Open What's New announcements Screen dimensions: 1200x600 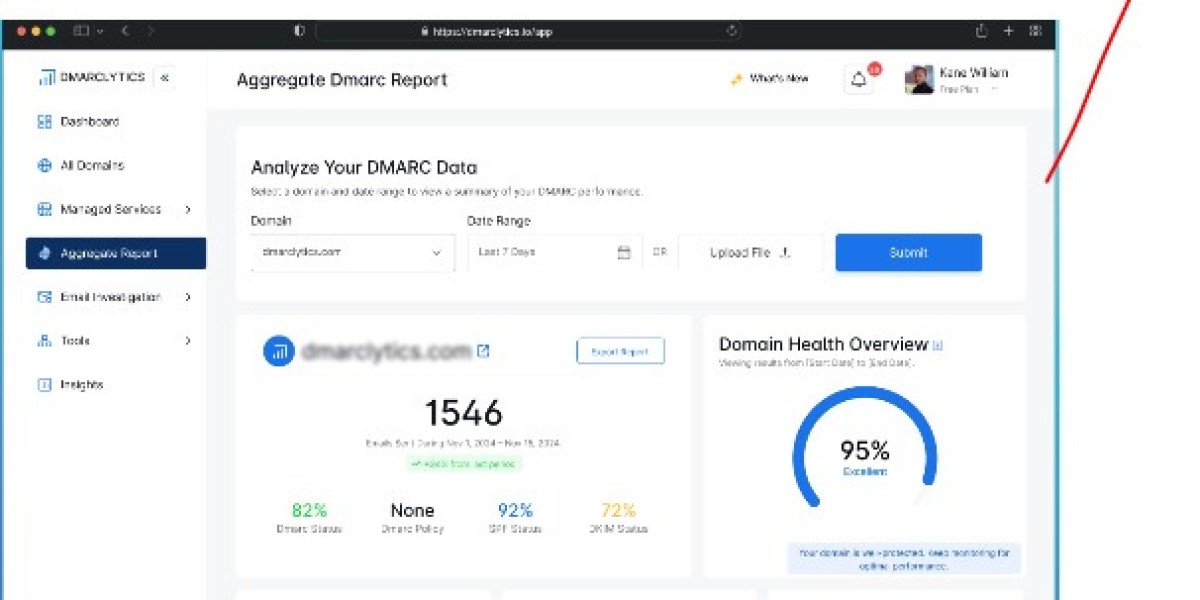pos(769,79)
